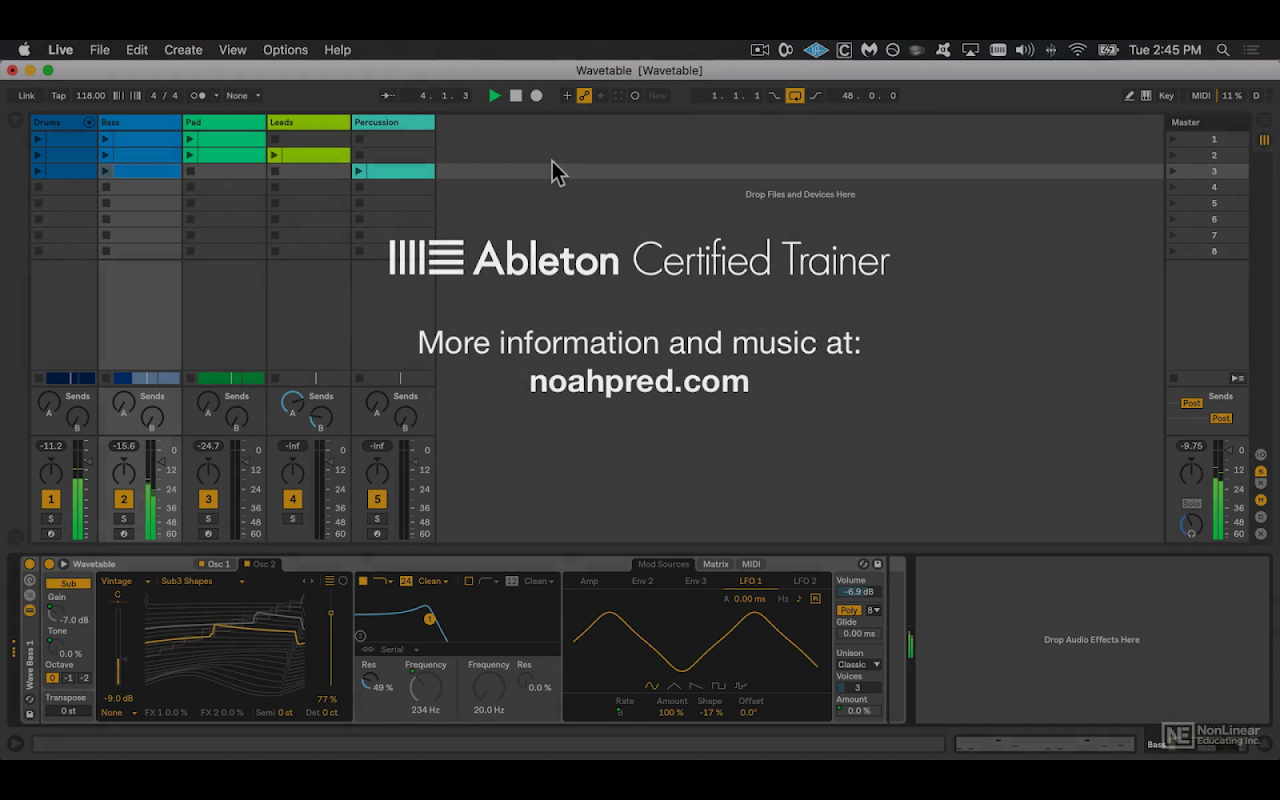Toggle the Loop switch in the transport

(795, 96)
